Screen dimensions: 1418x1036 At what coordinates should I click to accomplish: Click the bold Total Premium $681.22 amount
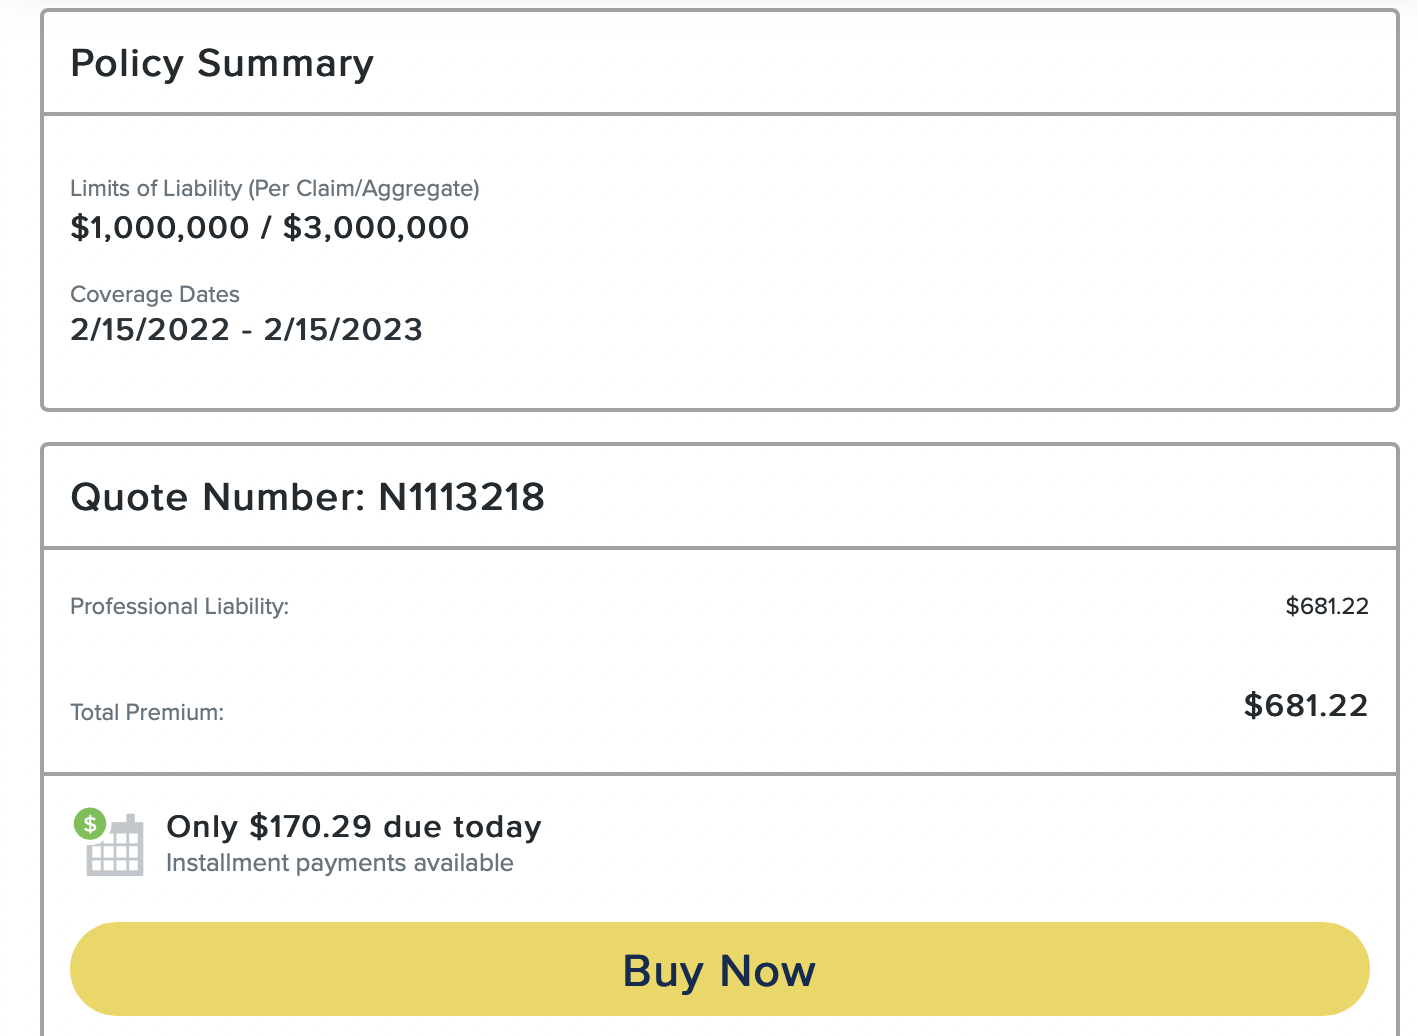1305,706
